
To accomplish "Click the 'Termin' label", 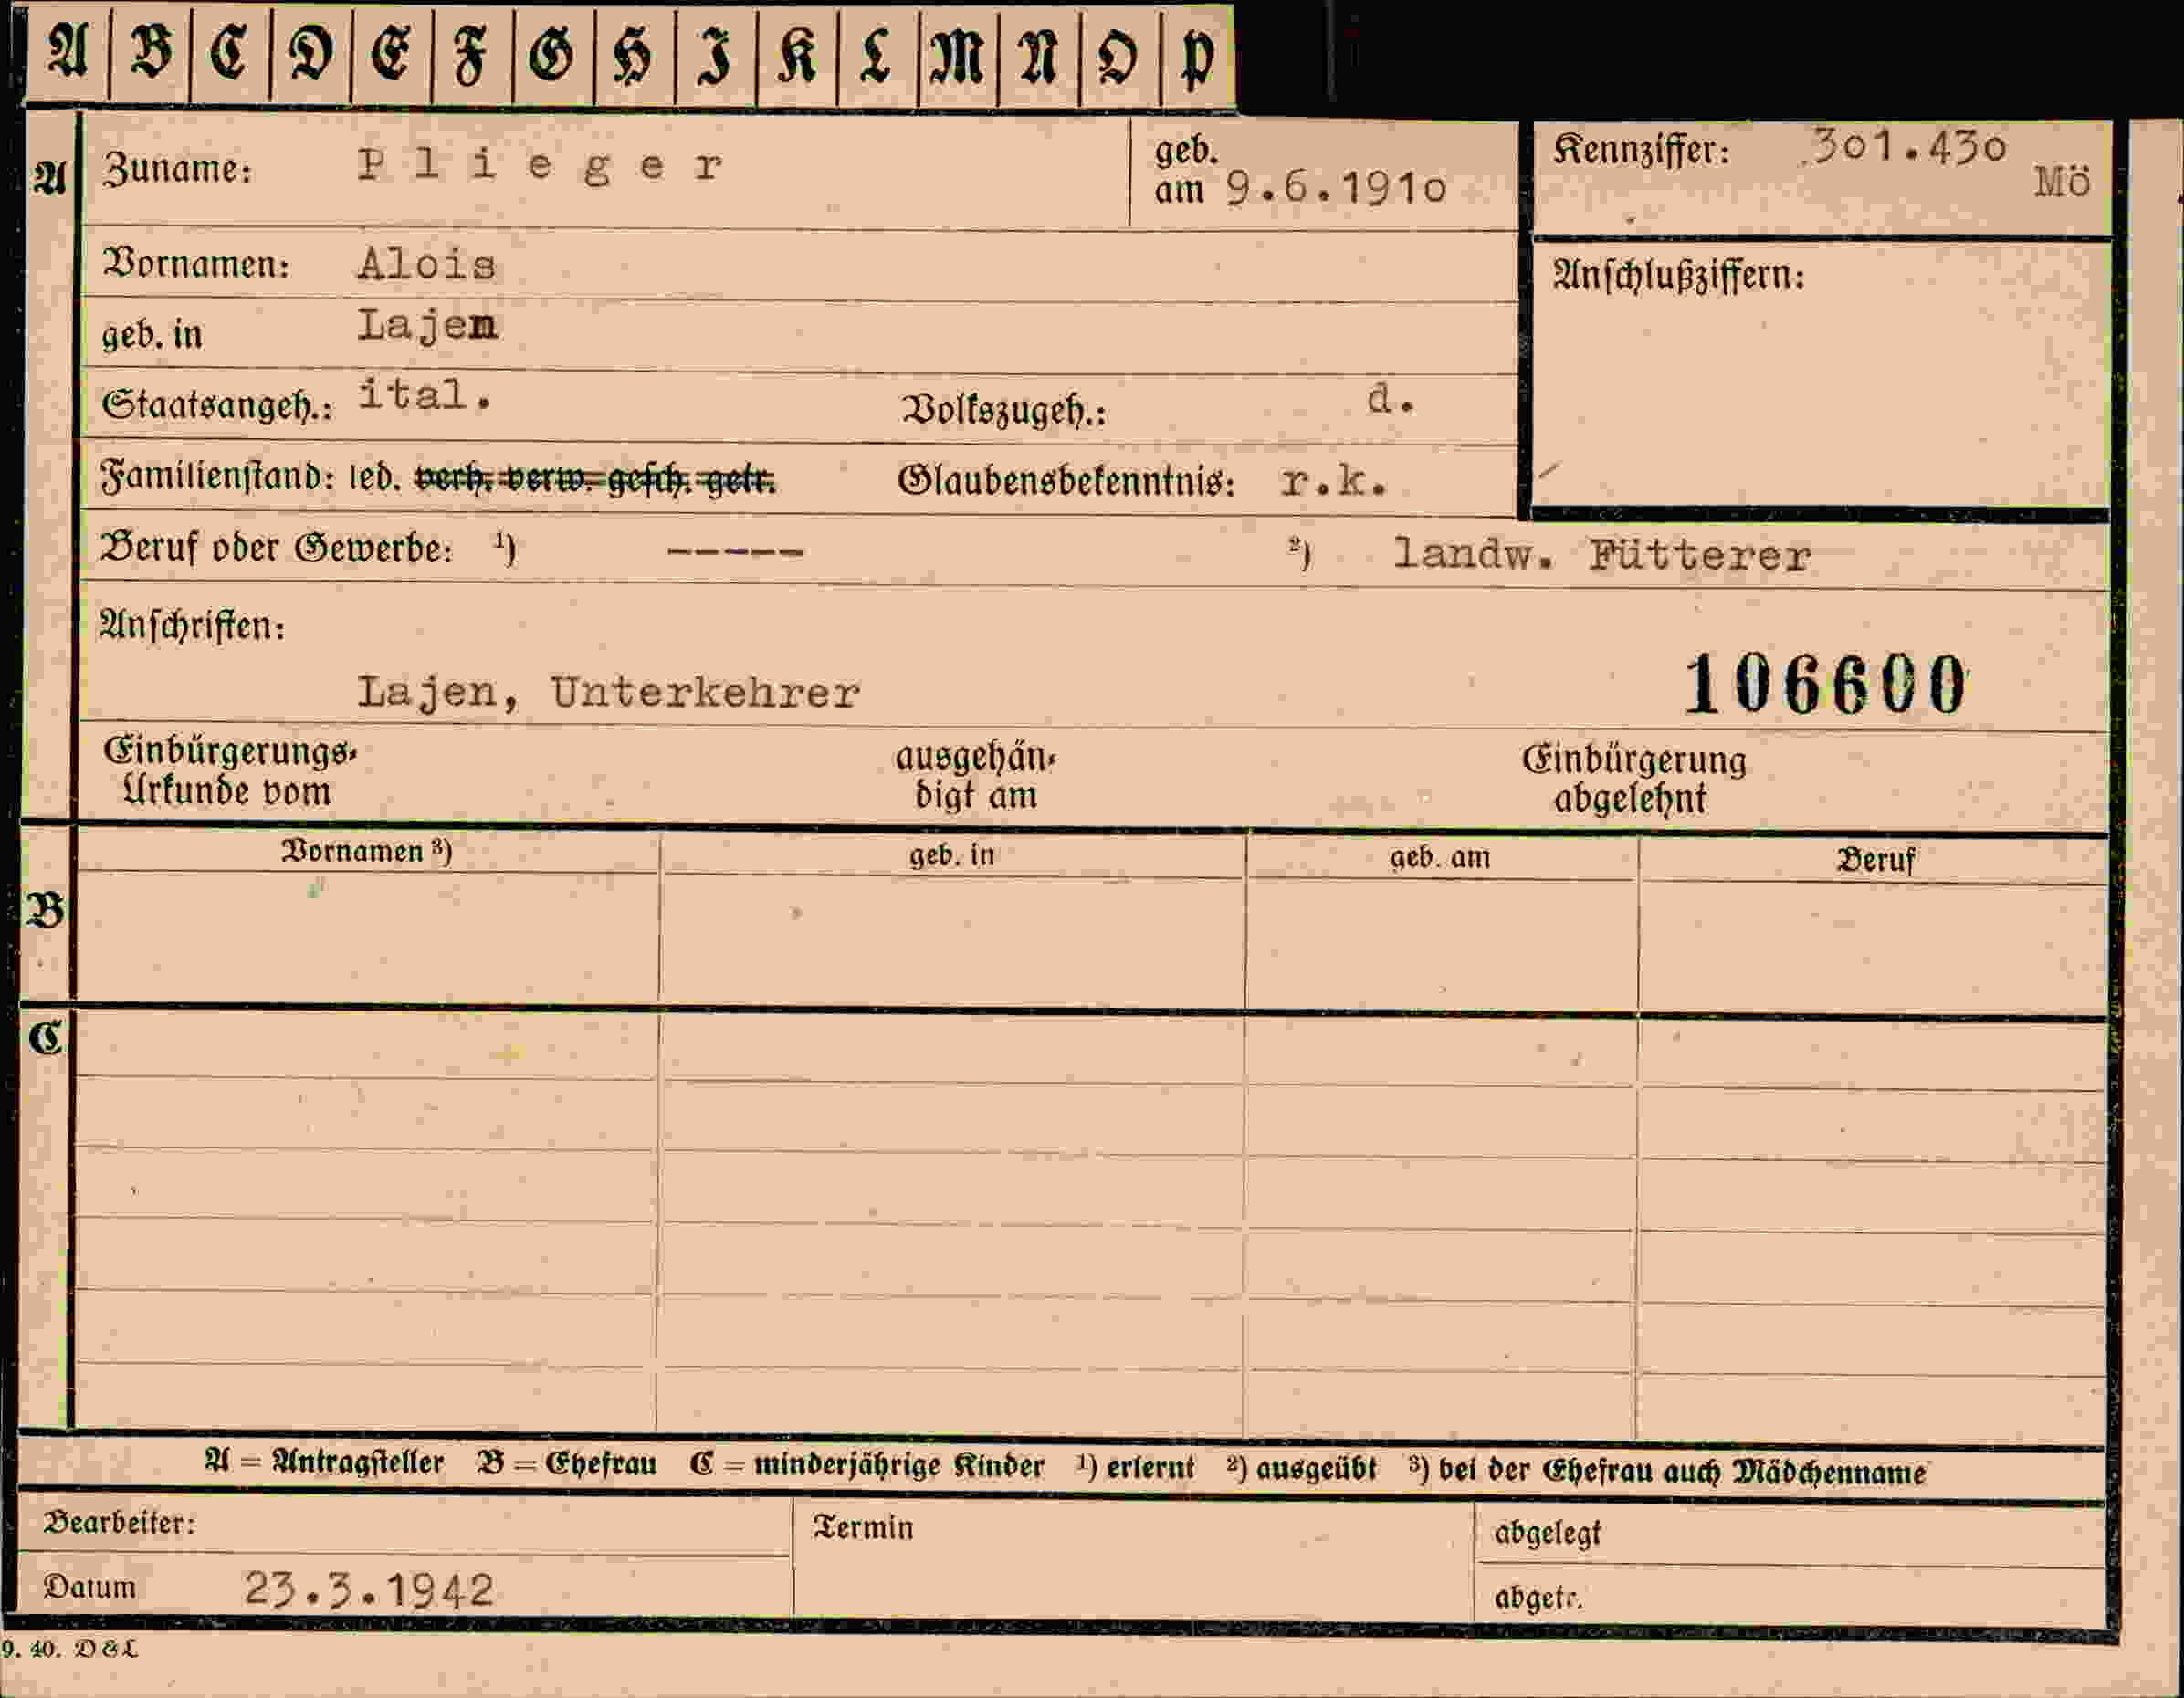I will [863, 1528].
